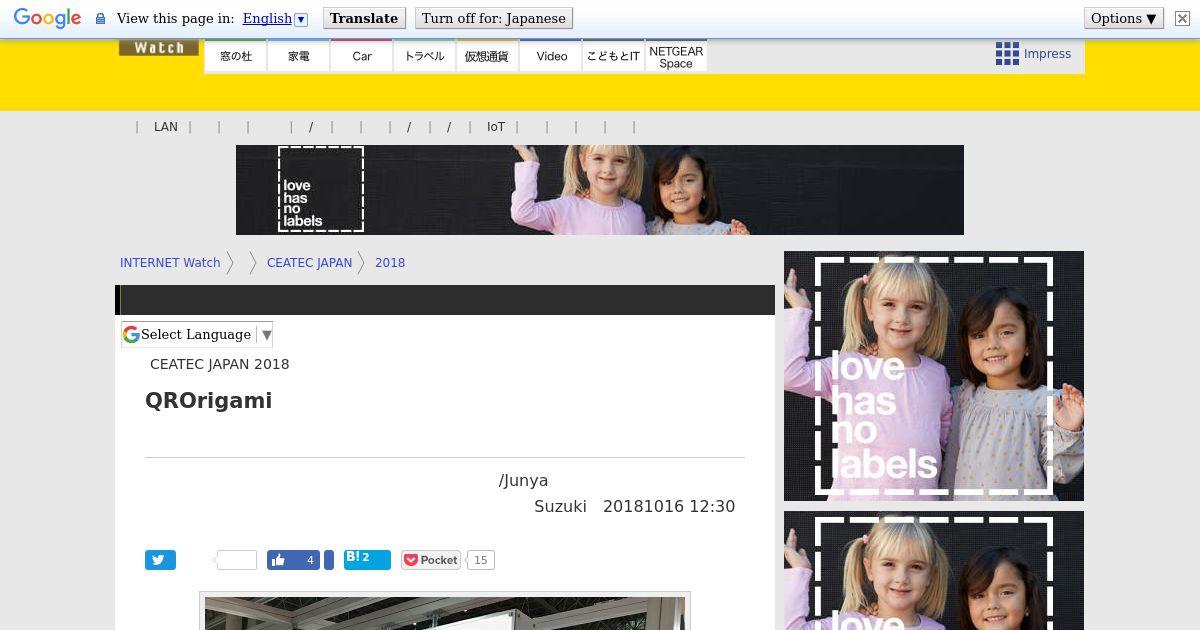Open the トラベル tab
Screen dimensions: 1200x630
tap(424, 56)
